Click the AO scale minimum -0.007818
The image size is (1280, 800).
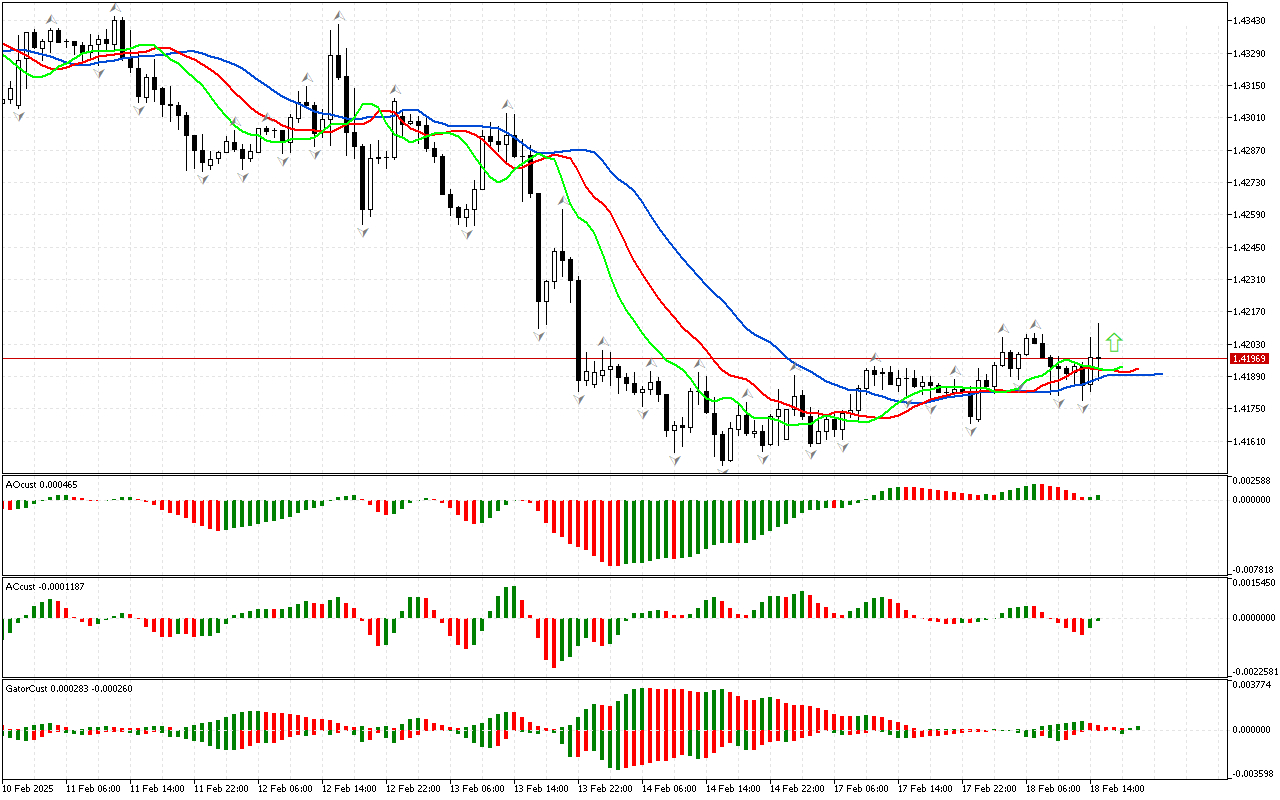click(x=1251, y=569)
